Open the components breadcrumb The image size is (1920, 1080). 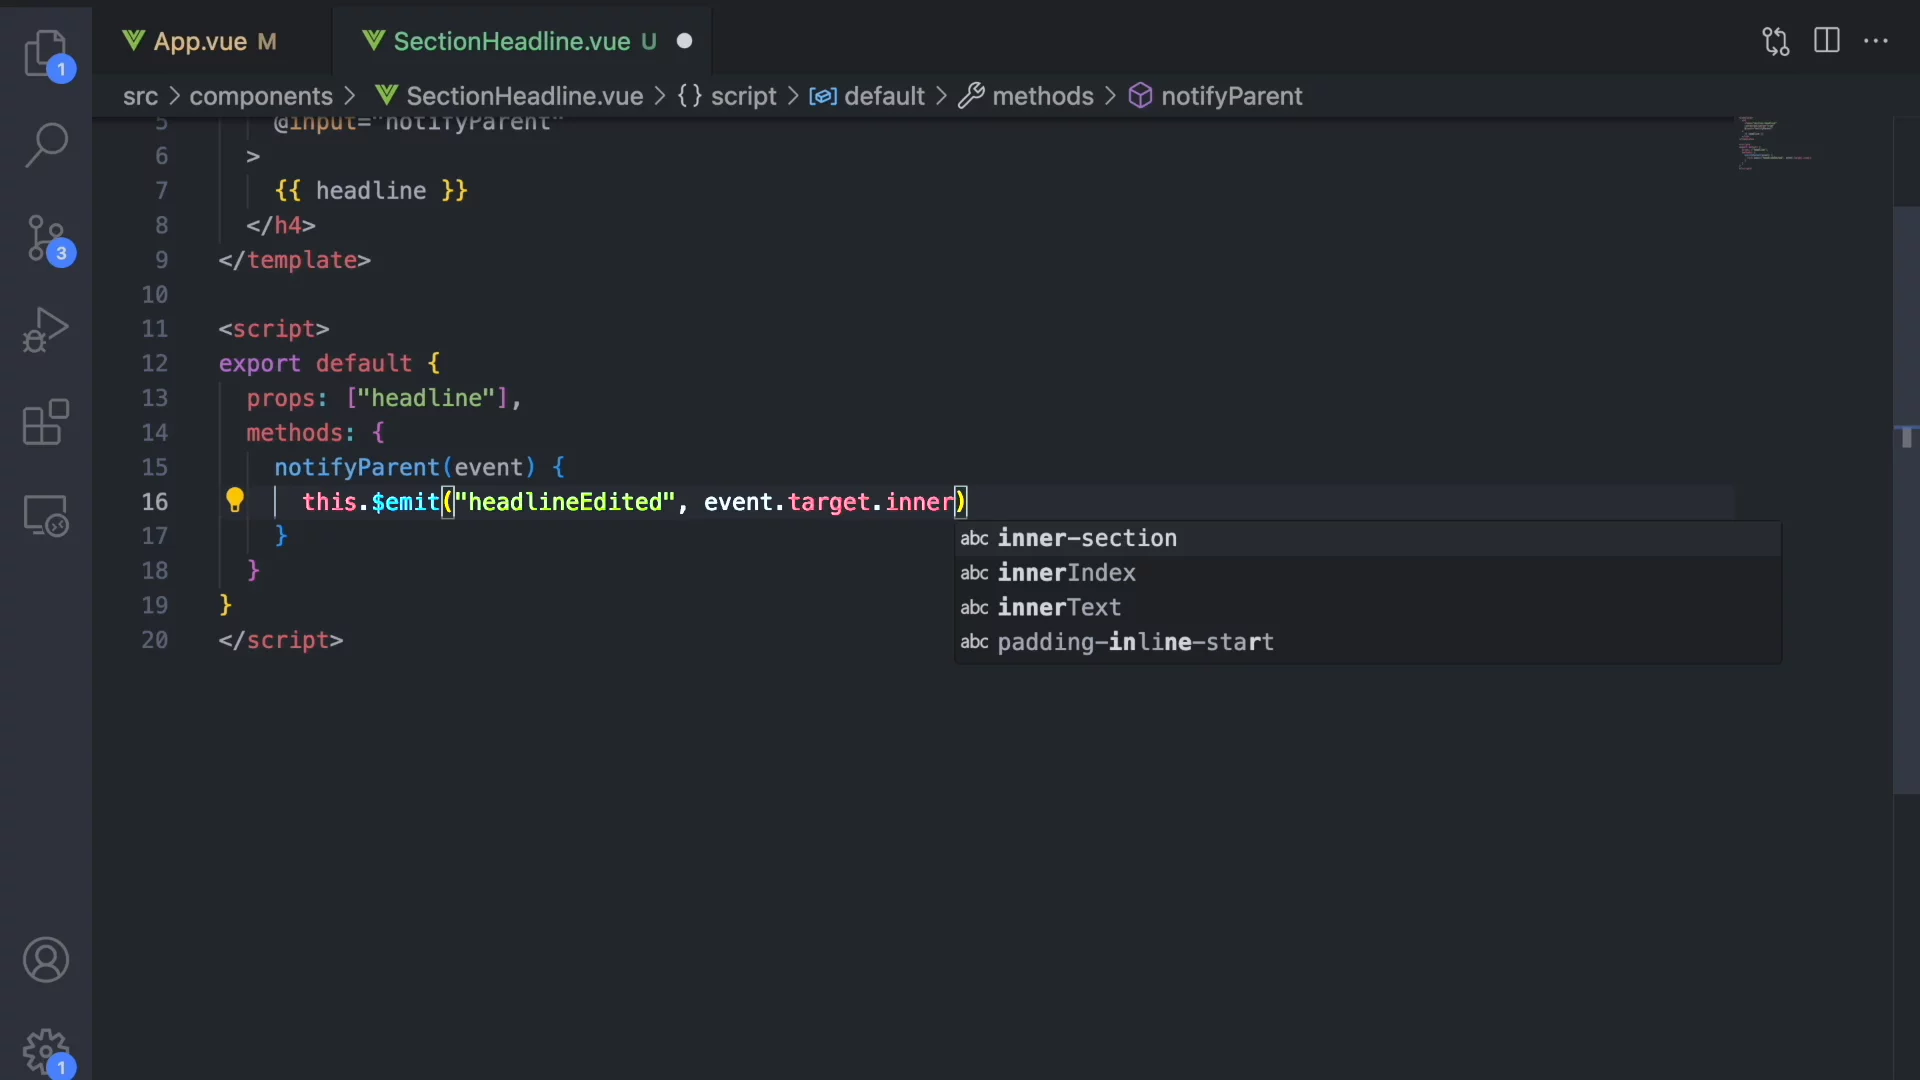261,96
